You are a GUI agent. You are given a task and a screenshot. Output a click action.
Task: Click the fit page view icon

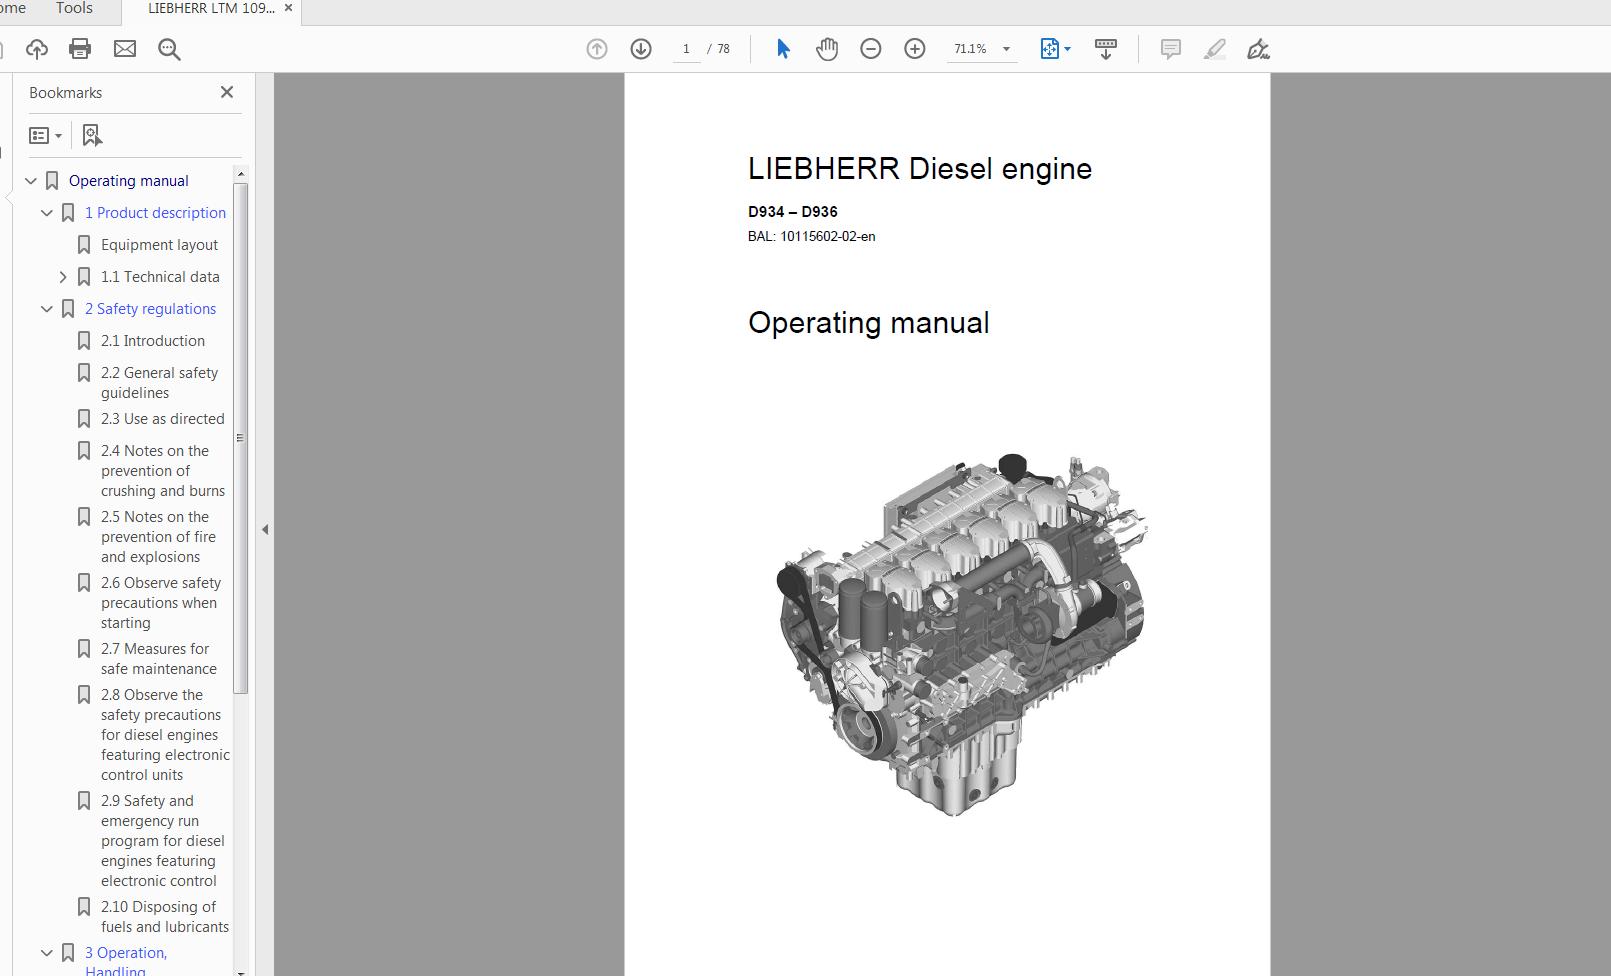coord(1049,49)
